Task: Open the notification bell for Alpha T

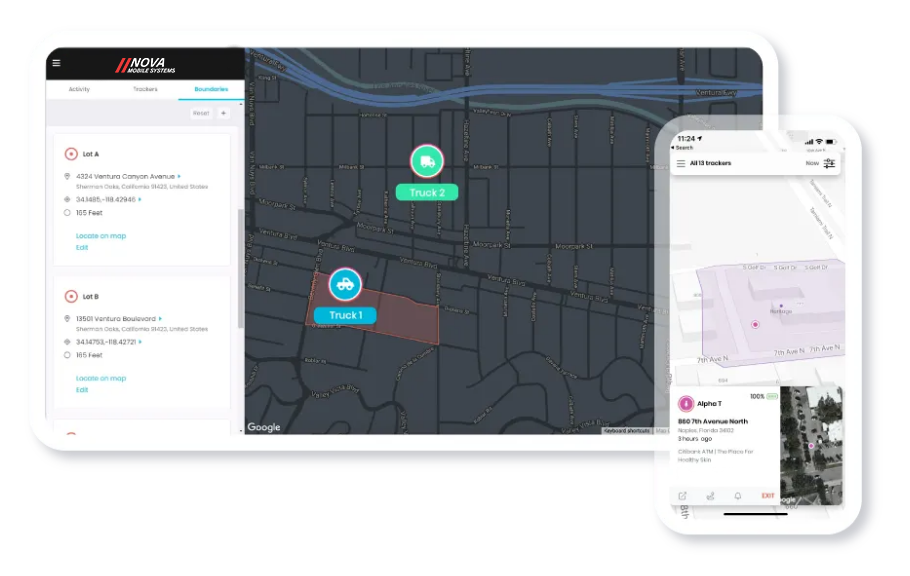Action: (x=738, y=495)
